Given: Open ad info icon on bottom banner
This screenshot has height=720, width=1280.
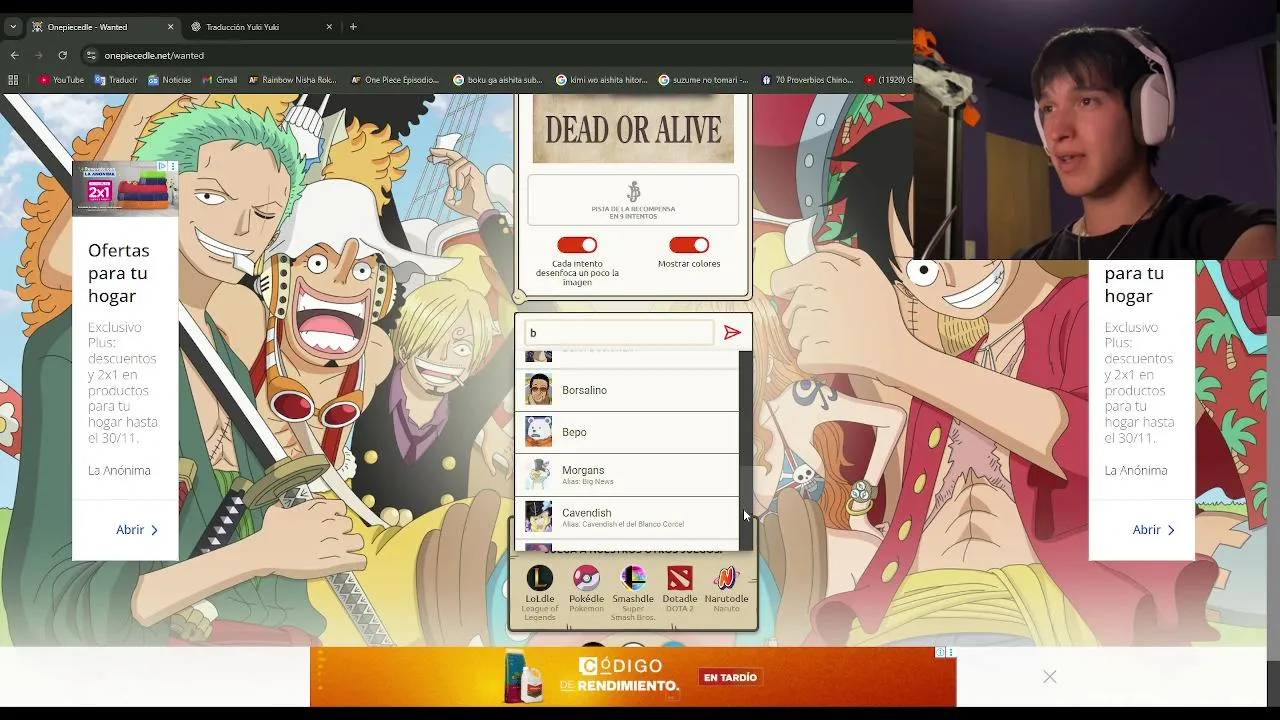Looking at the screenshot, I should (x=941, y=652).
